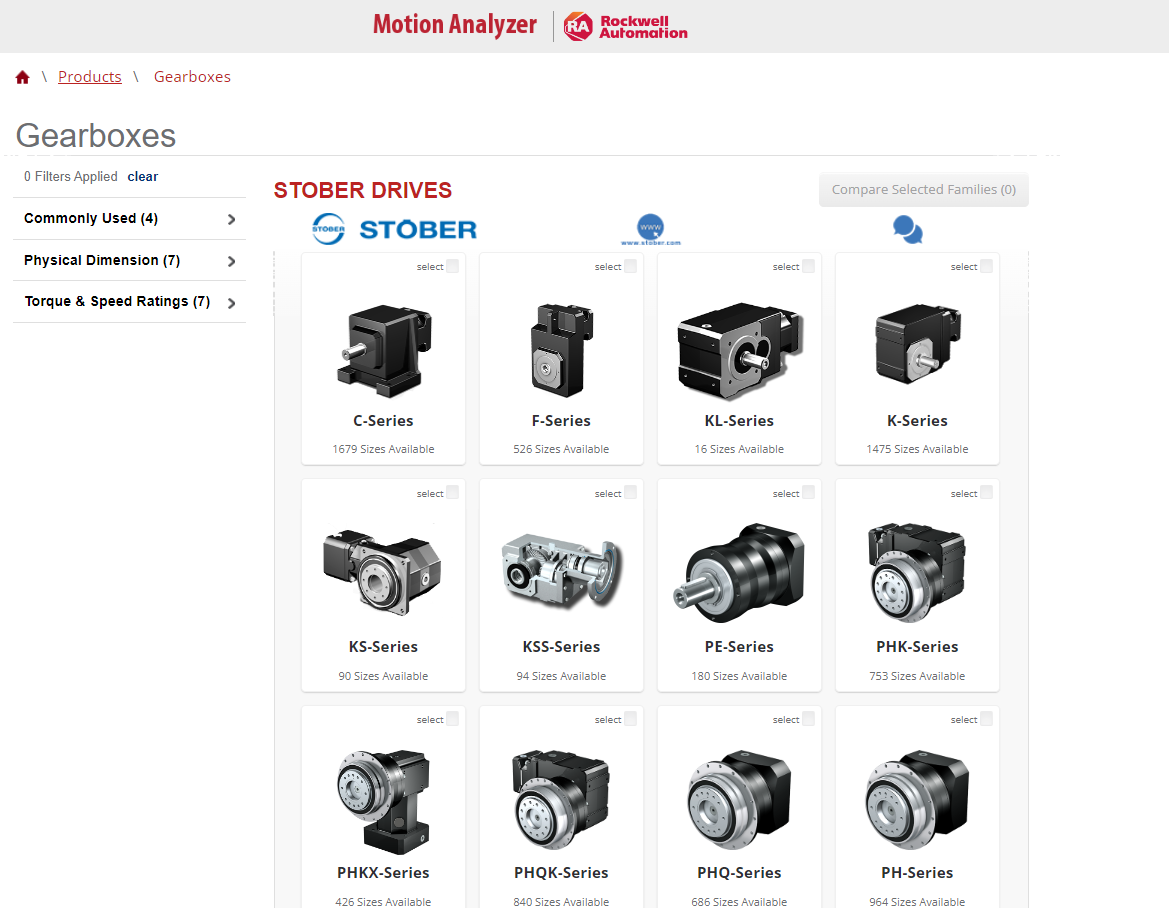
Task: Select the C-Series checkbox
Action: click(450, 265)
